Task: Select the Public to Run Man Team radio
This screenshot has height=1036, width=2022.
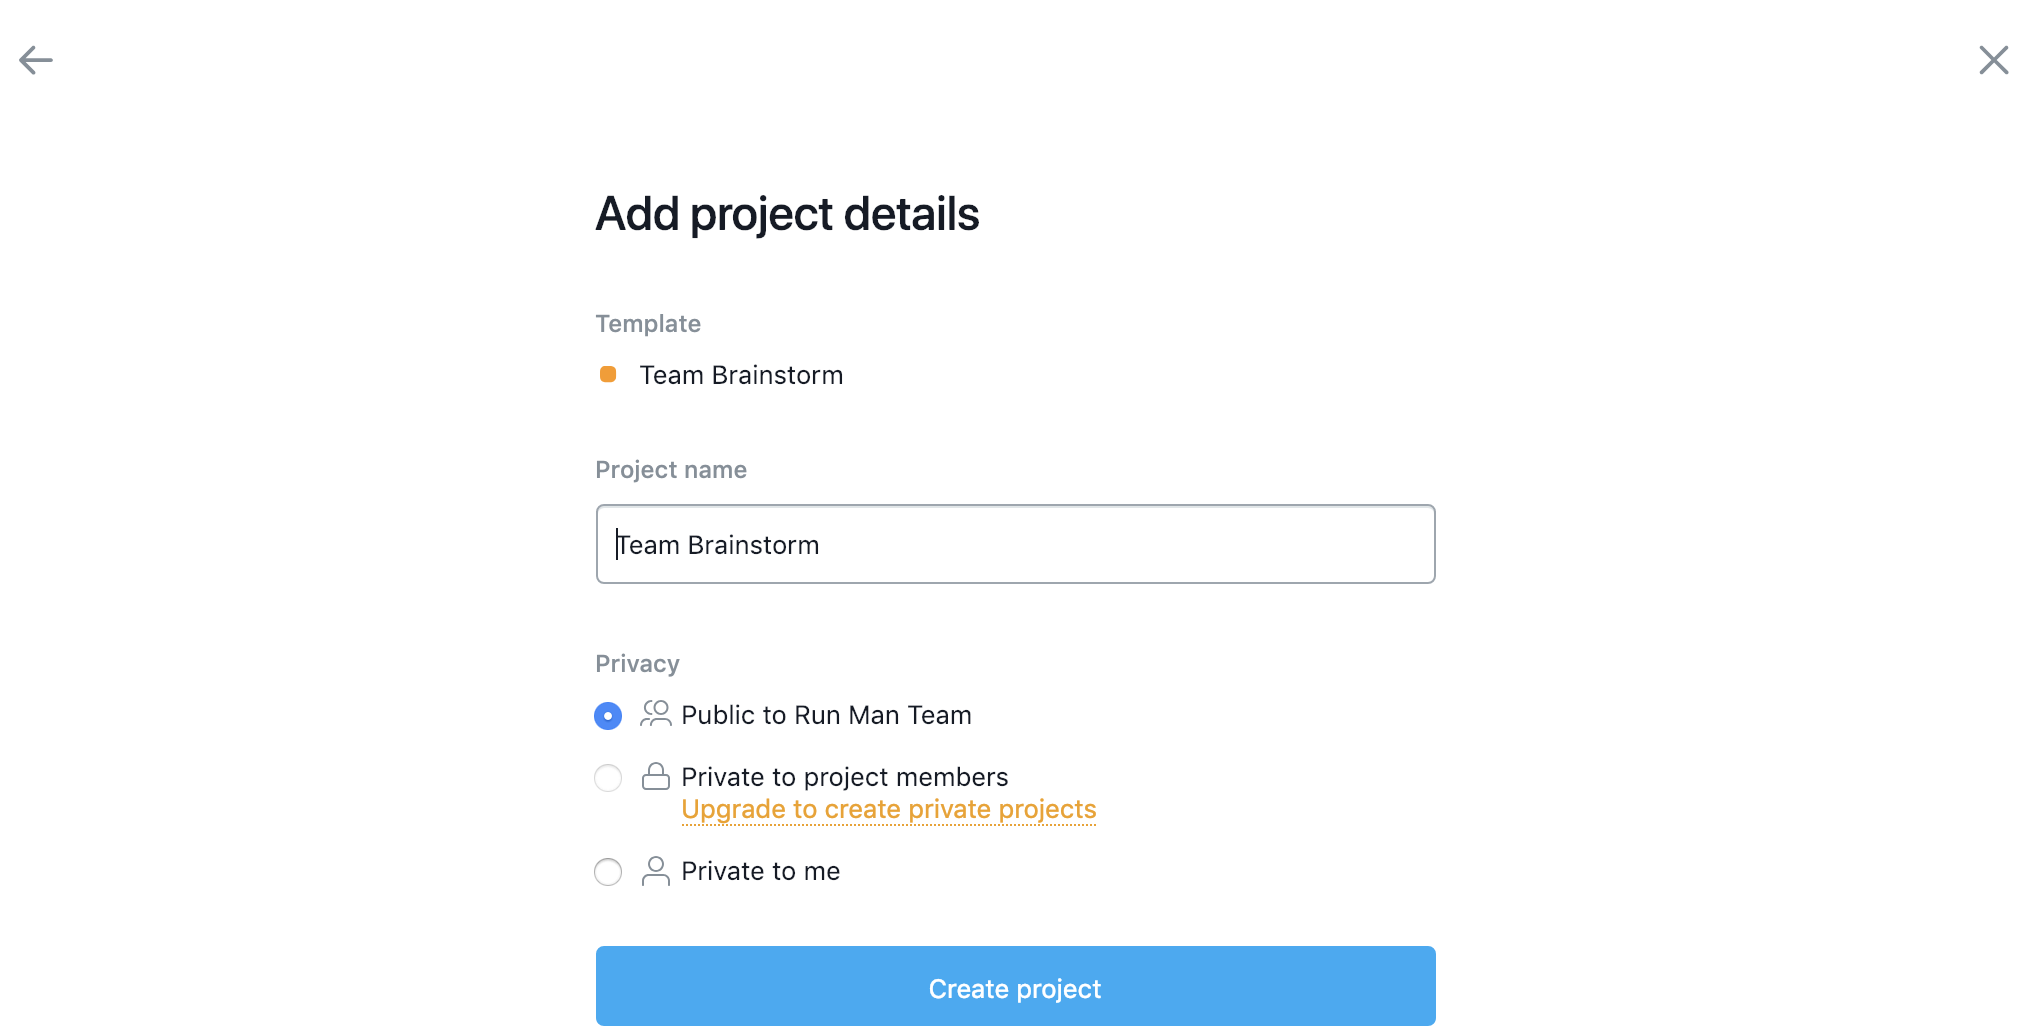Action: coord(608,716)
